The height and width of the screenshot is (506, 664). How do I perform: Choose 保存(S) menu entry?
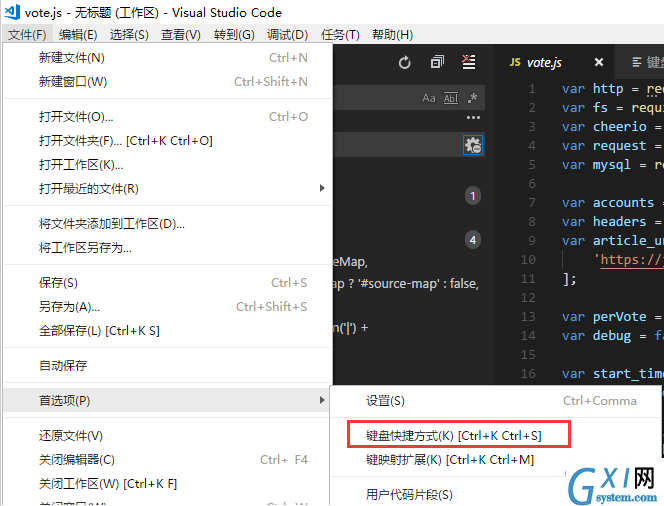[168, 282]
